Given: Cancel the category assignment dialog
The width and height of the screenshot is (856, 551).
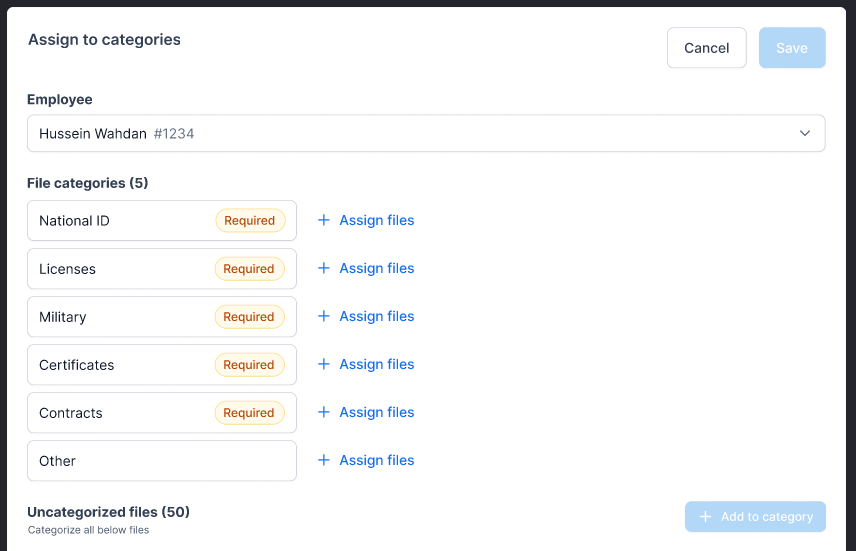Looking at the screenshot, I should [x=706, y=48].
